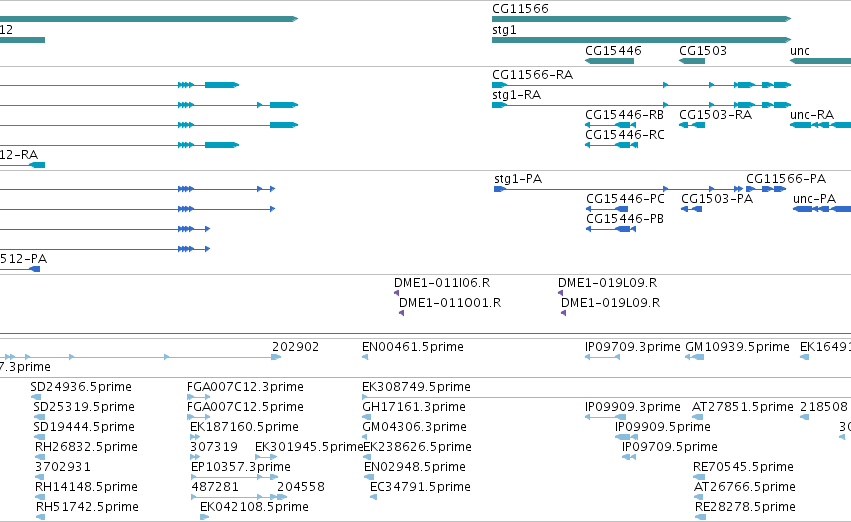This screenshot has width=851, height=522.
Task: Select the IP09909.3prime EST label
Action: (x=633, y=408)
